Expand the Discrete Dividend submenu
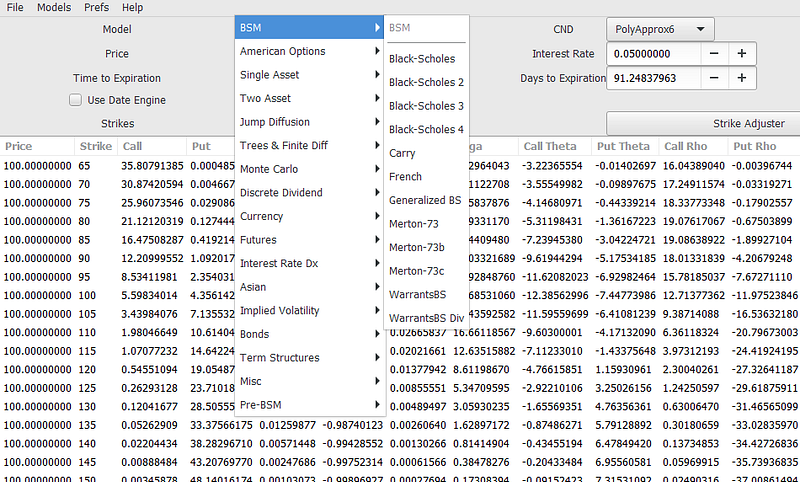The height and width of the screenshot is (482, 800). [309, 192]
